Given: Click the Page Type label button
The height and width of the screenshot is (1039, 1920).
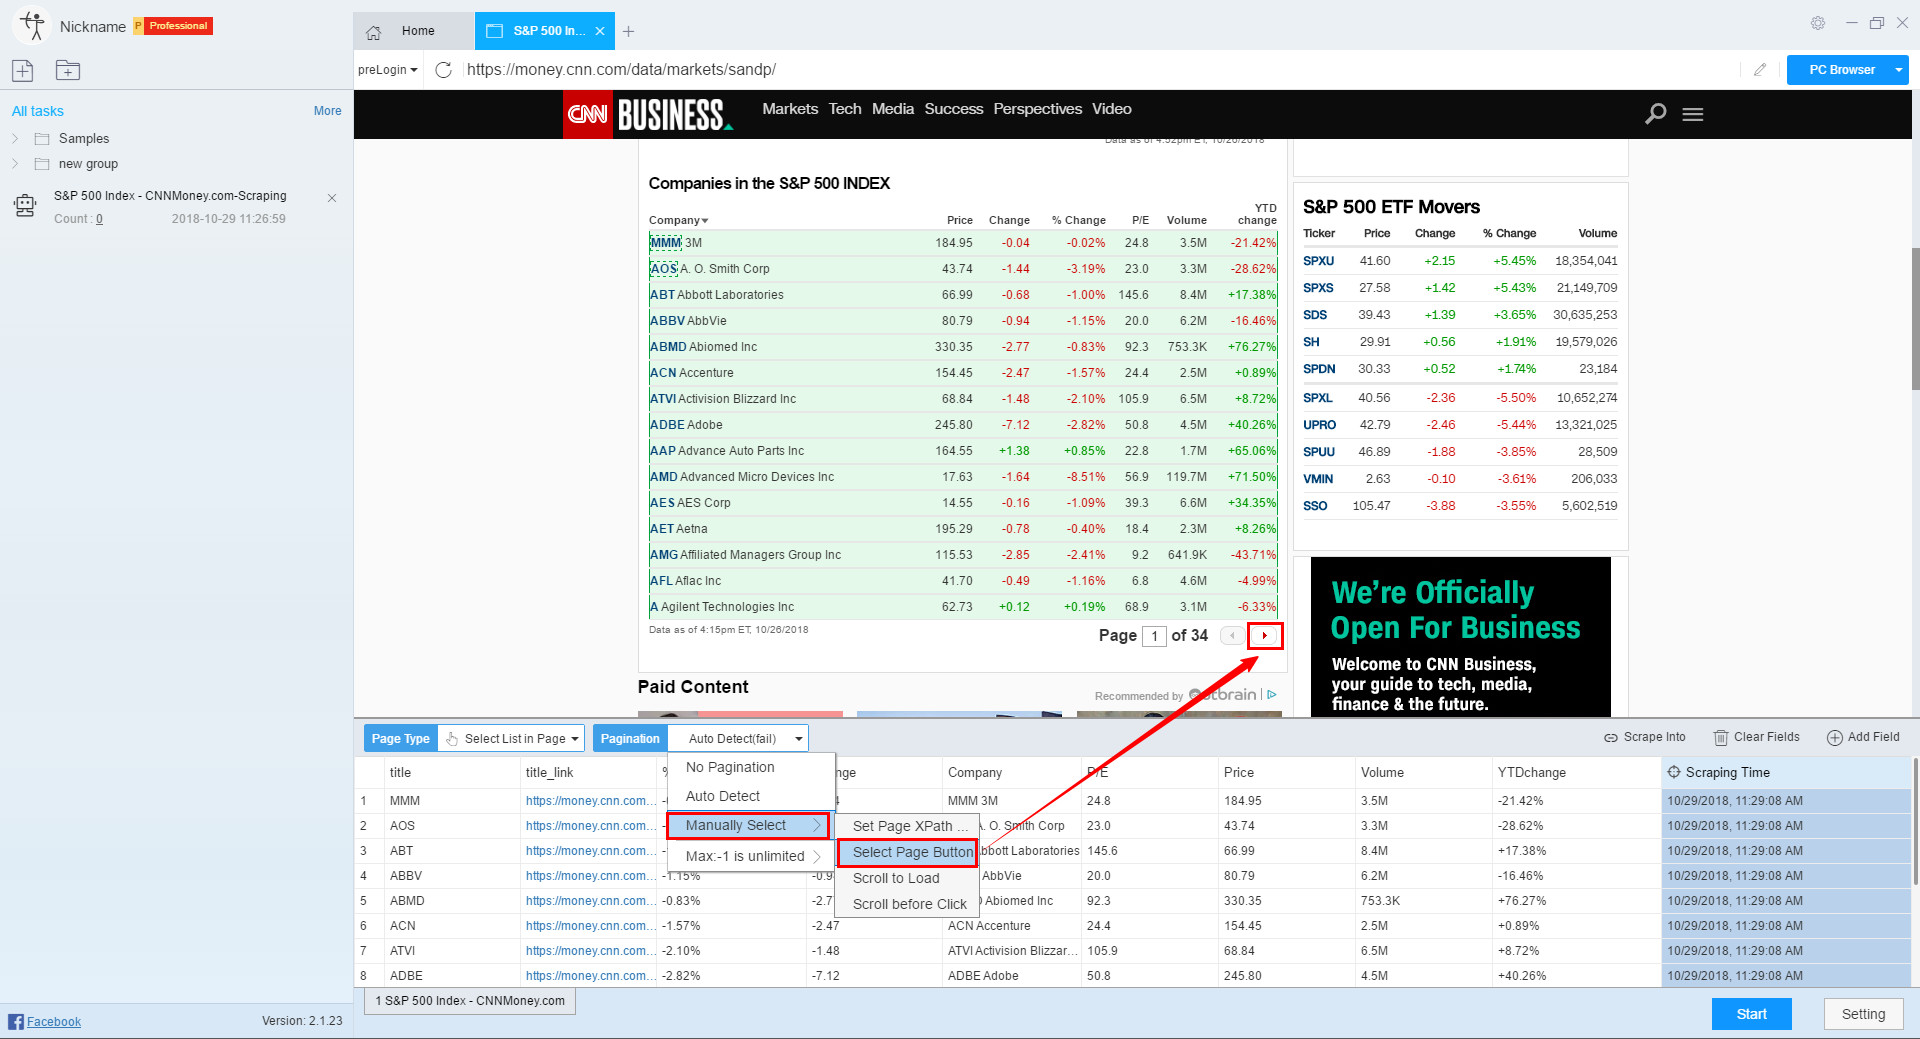Looking at the screenshot, I should coord(401,739).
